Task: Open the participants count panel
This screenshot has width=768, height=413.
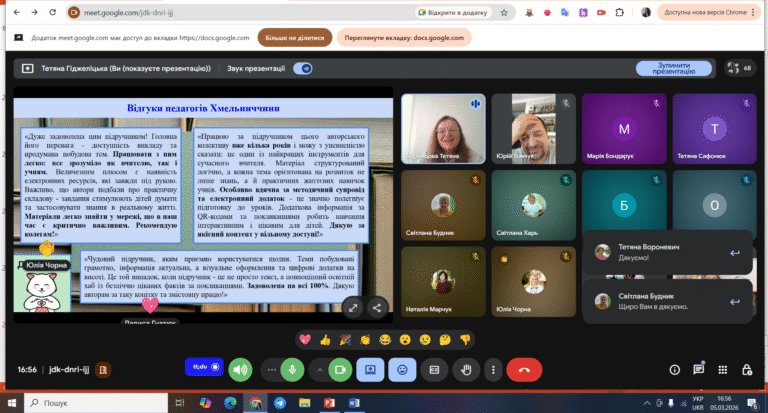Action: point(740,68)
